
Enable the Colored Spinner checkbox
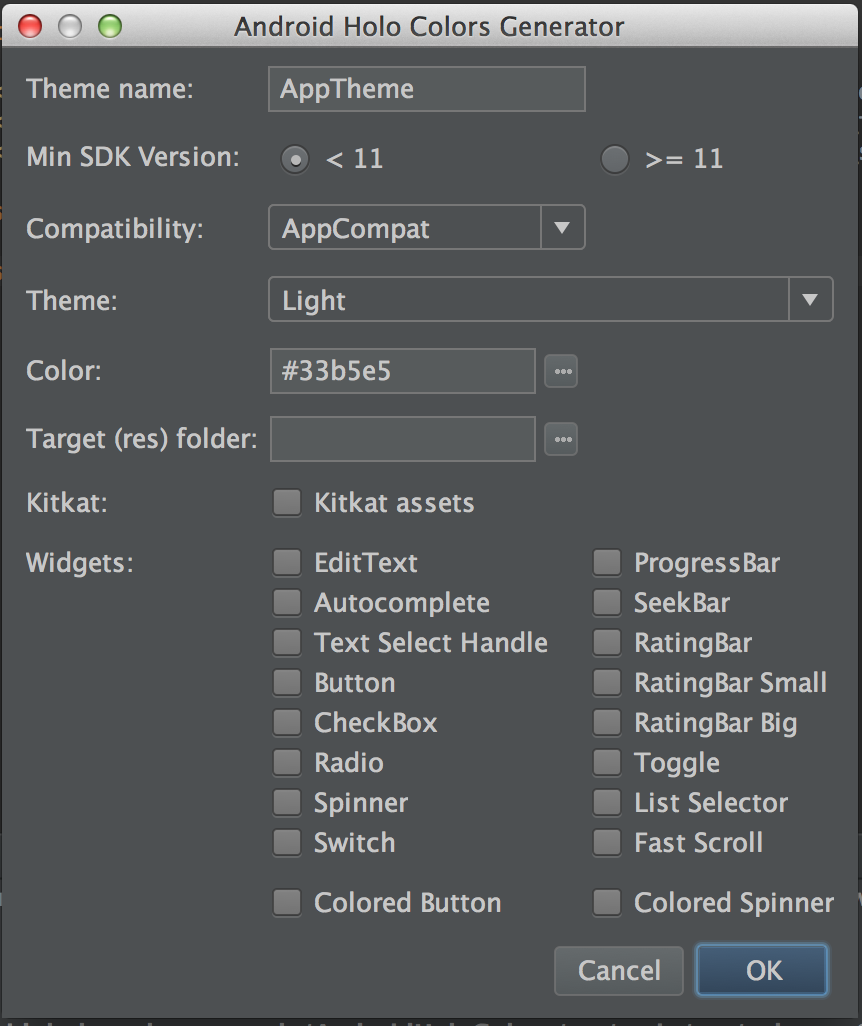[607, 903]
